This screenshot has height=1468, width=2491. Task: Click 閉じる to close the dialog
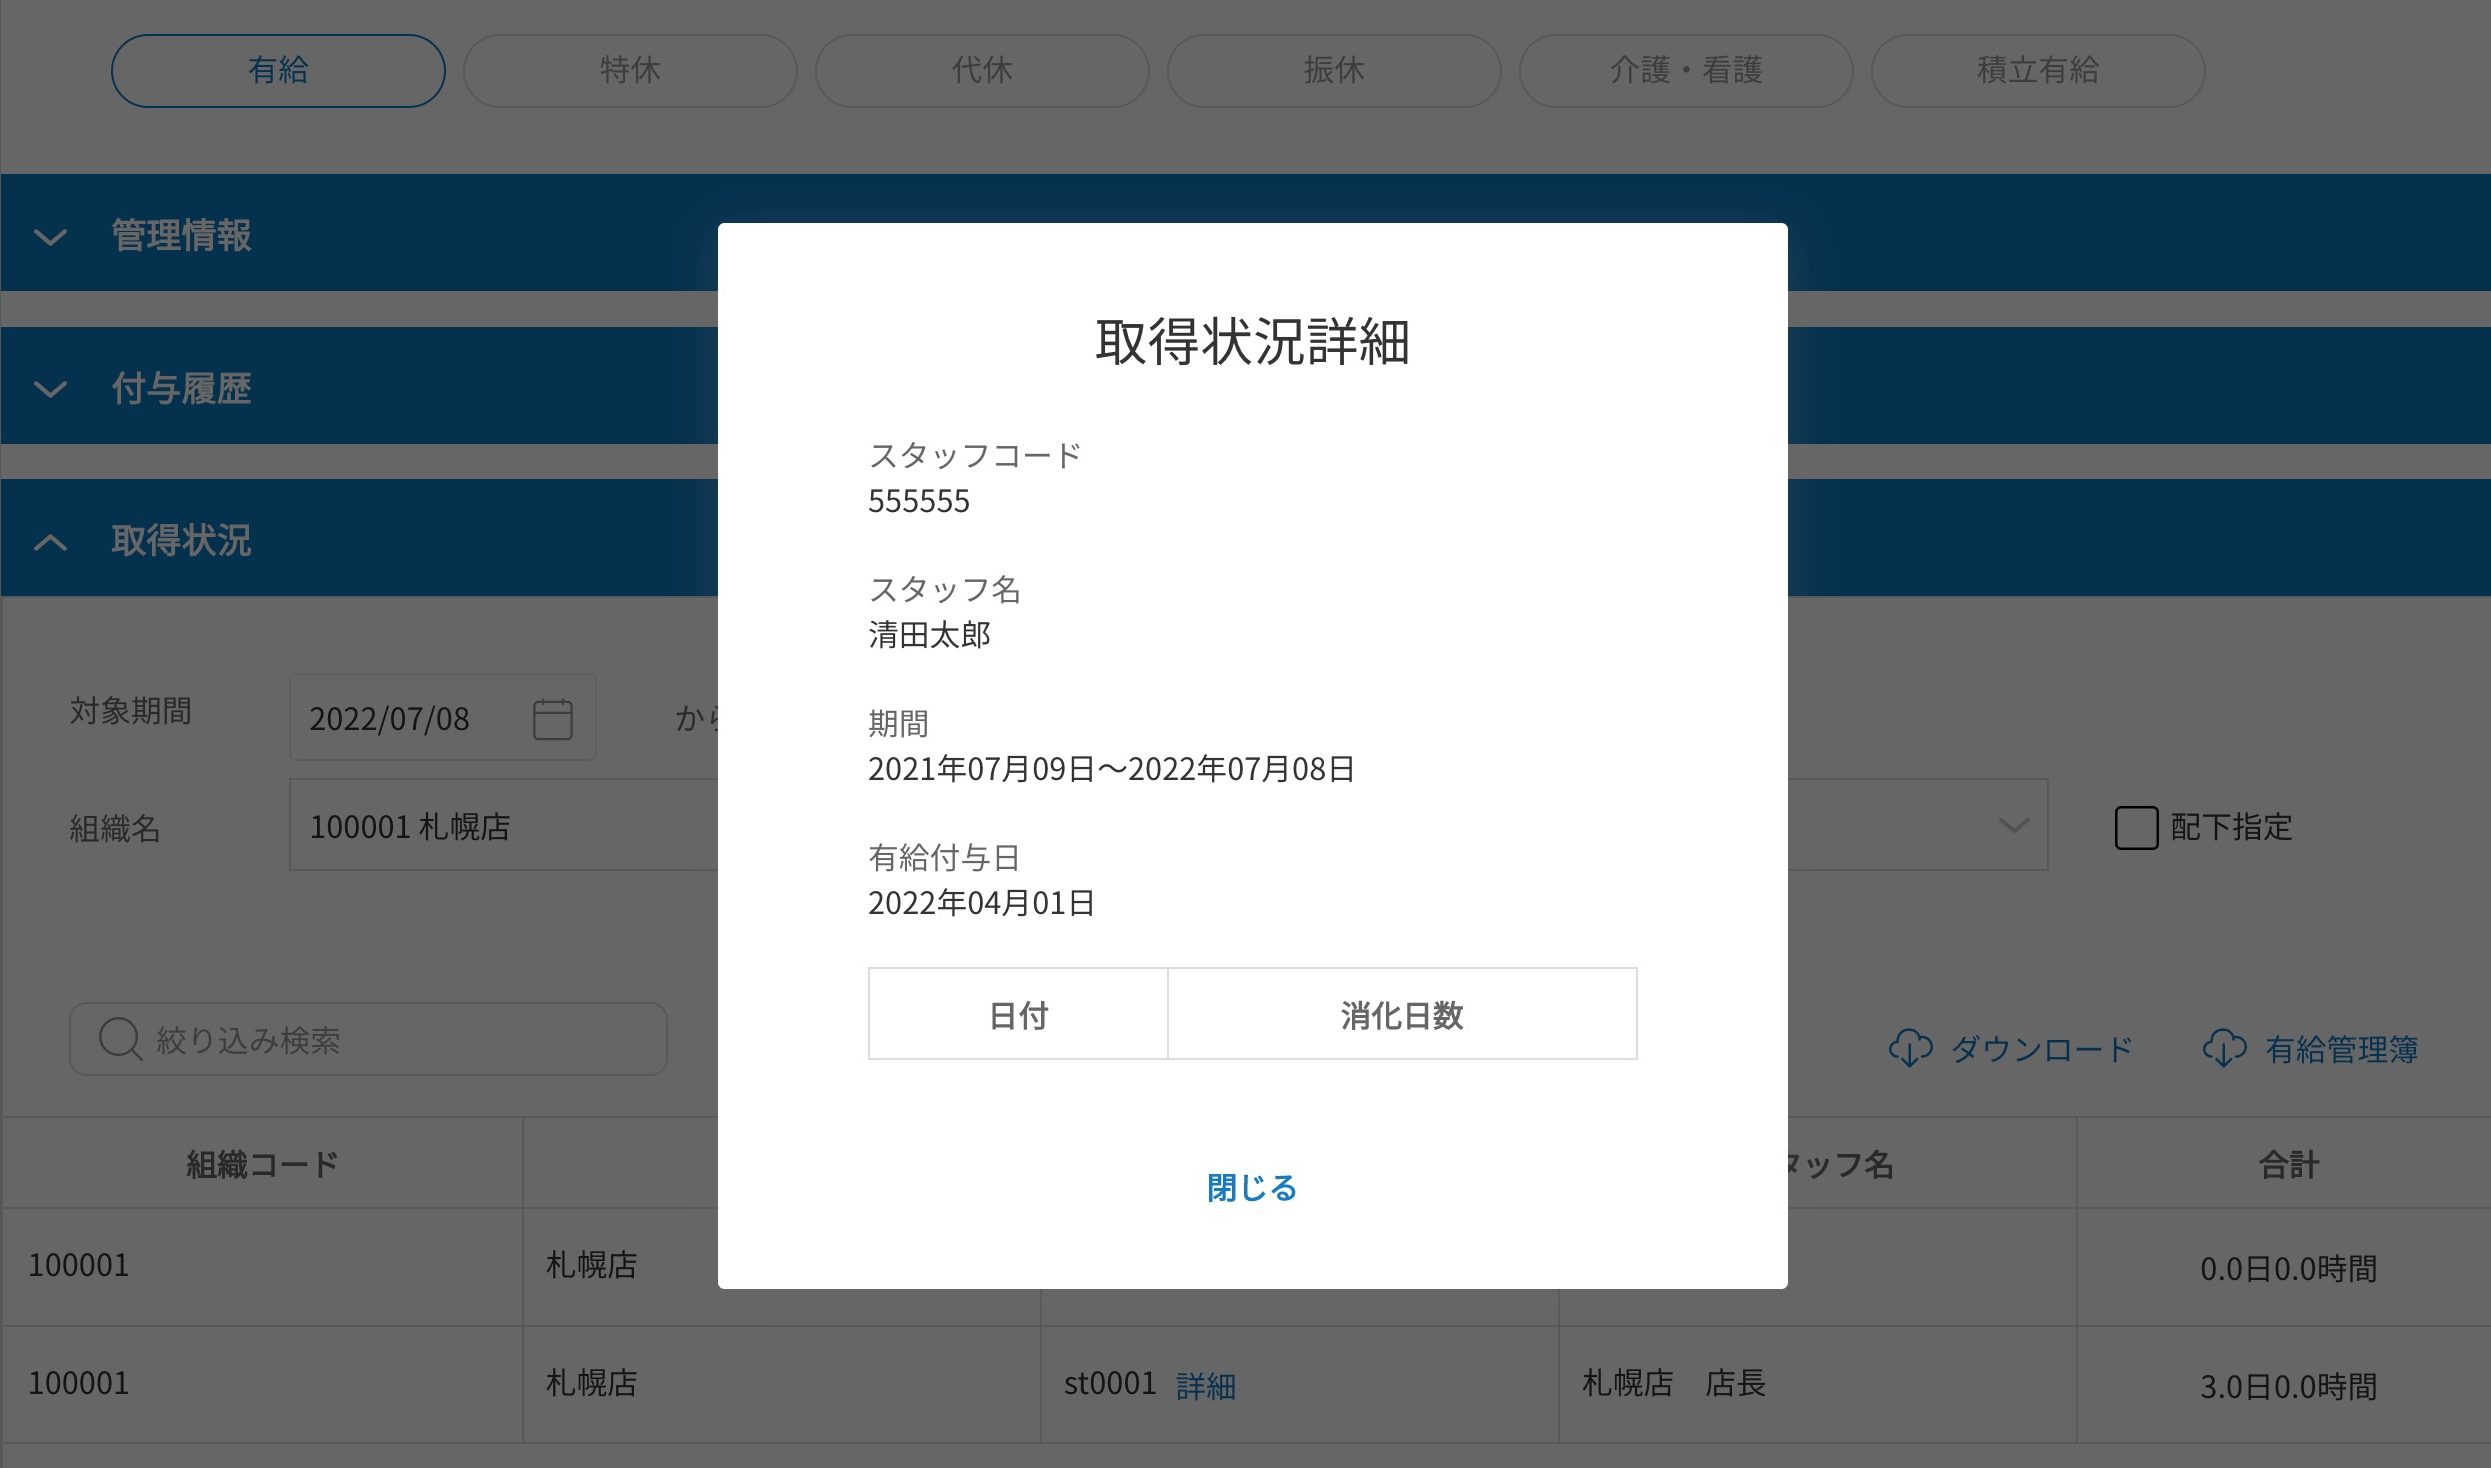1252,1188
